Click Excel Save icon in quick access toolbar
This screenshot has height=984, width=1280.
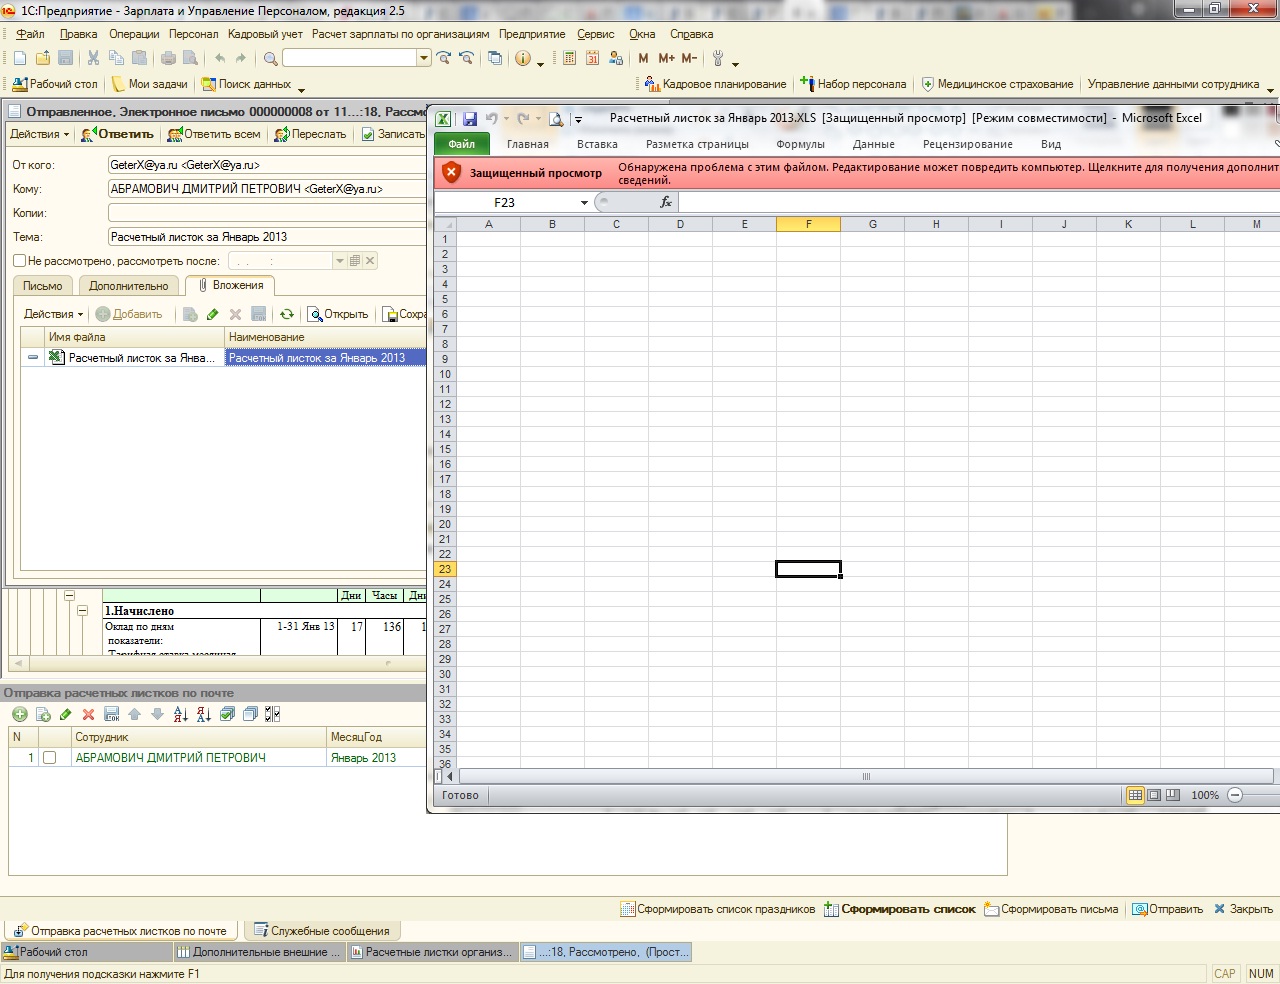469,119
